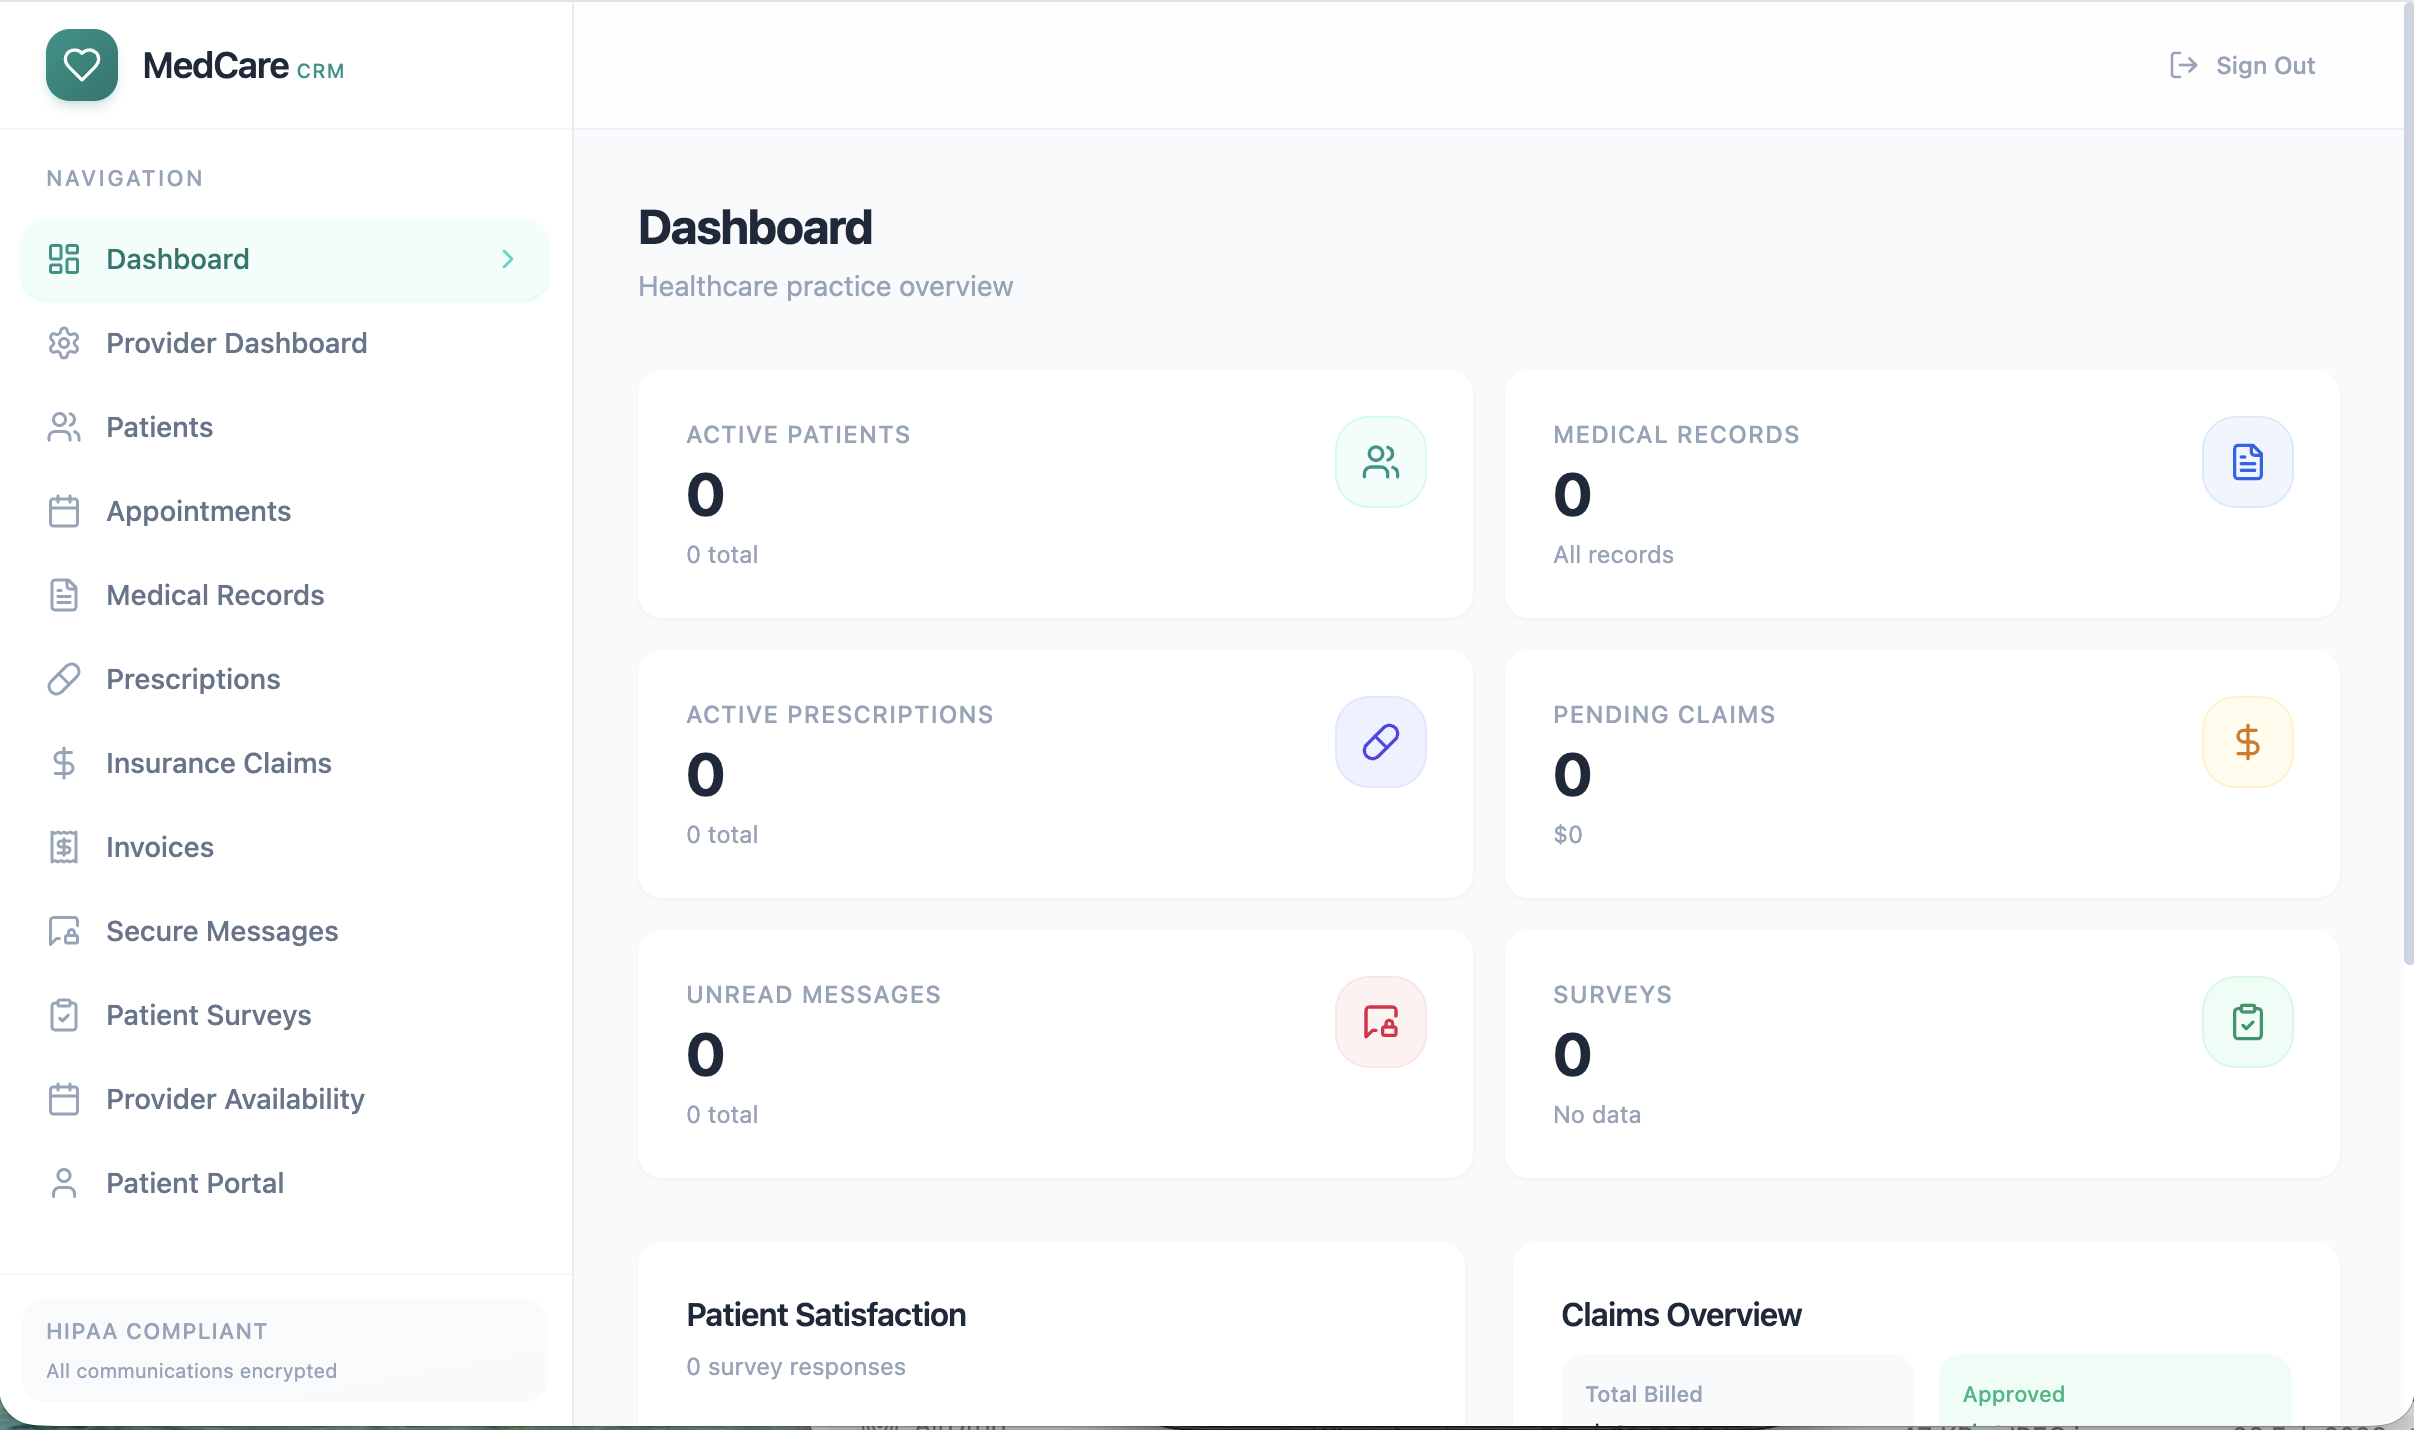Click the Dashboard grid icon in sidebar
Viewport: 2414px width, 1430px height.
click(x=64, y=259)
